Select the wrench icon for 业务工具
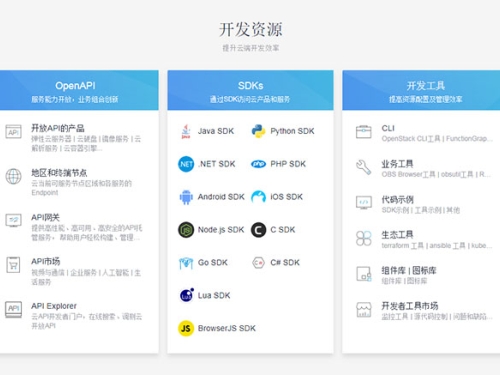 point(364,167)
